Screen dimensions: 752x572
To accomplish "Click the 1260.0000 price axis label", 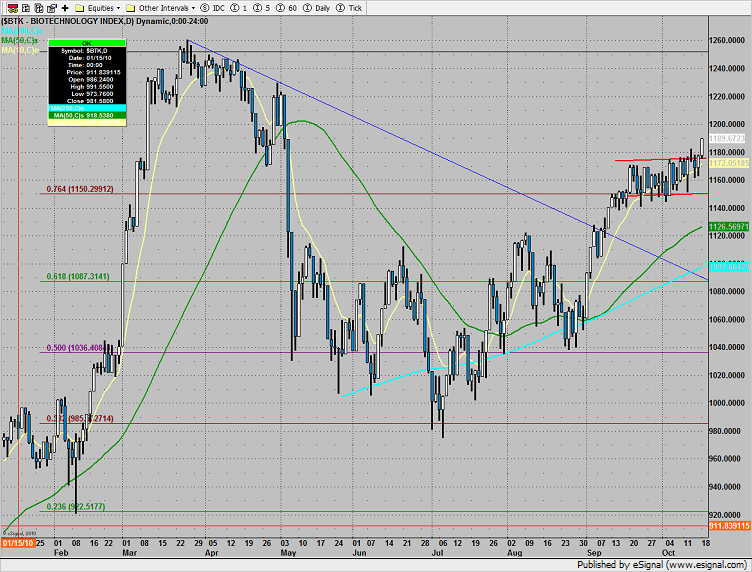I will click(x=727, y=40).
